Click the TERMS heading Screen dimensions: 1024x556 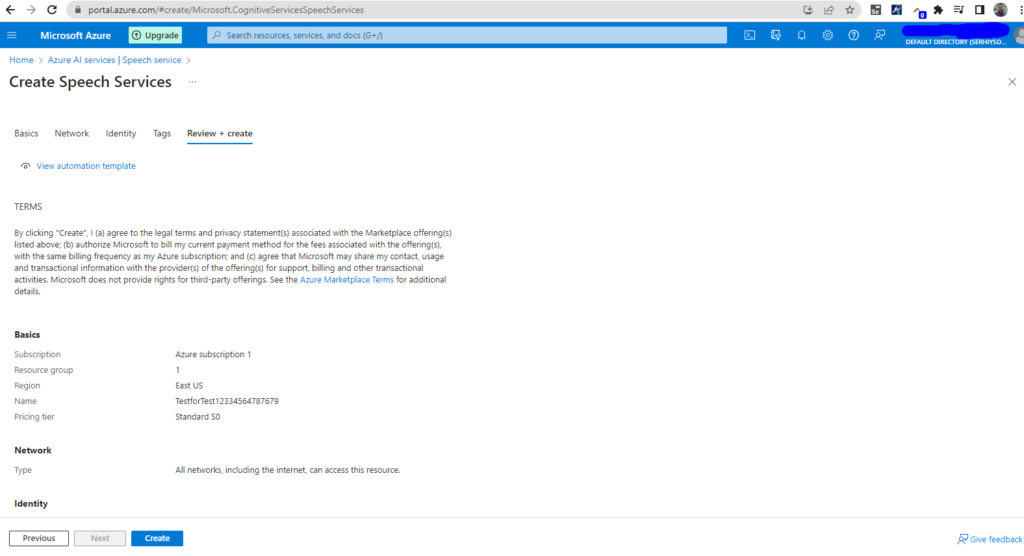coord(28,206)
